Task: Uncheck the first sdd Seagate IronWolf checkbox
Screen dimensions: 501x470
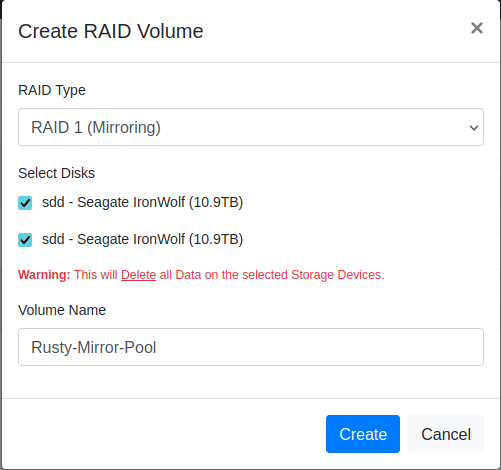Action: coord(25,203)
